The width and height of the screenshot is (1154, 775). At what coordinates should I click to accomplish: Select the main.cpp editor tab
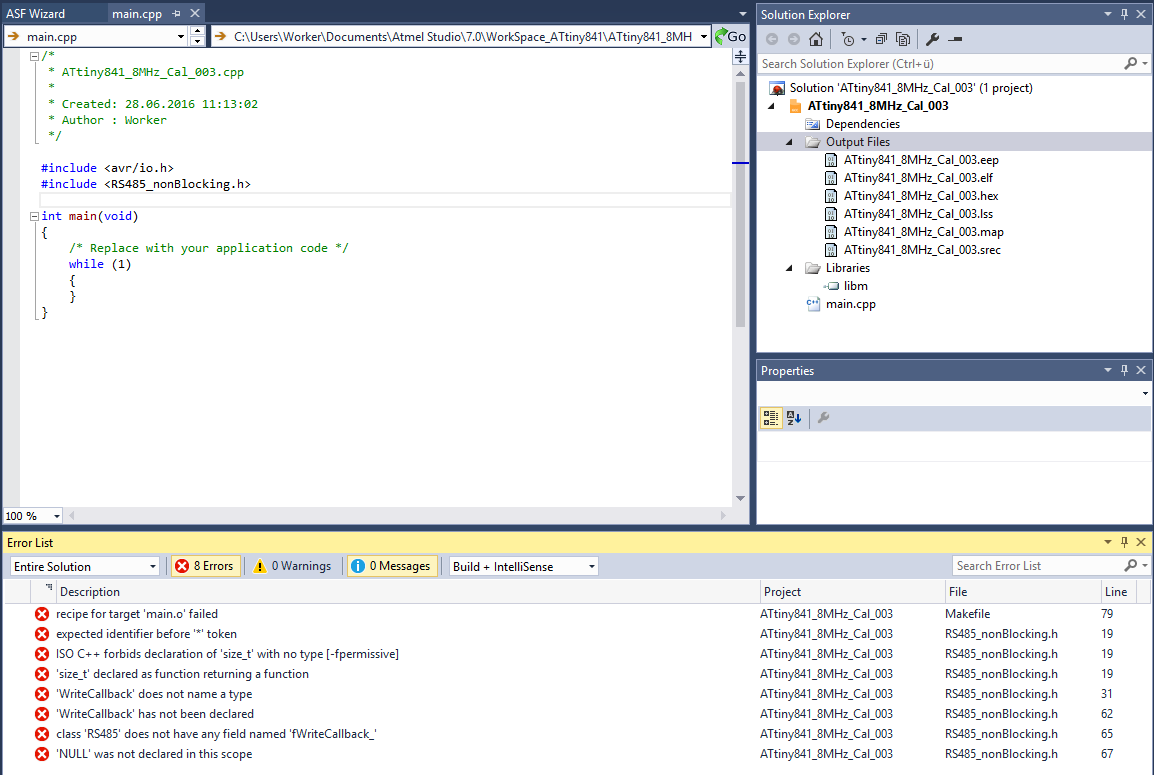pyautogui.click(x=137, y=14)
